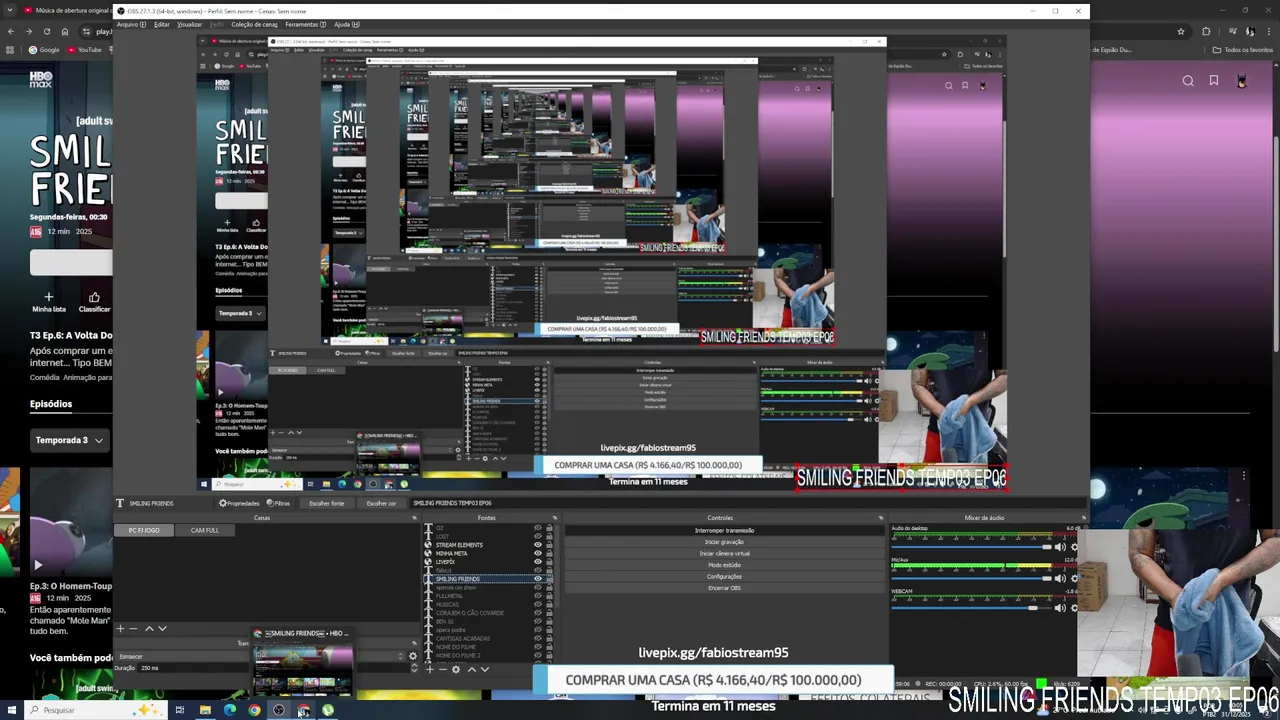This screenshot has width=1280, height=720.
Task: Click Escolher cor in source toolbar
Action: click(x=381, y=503)
